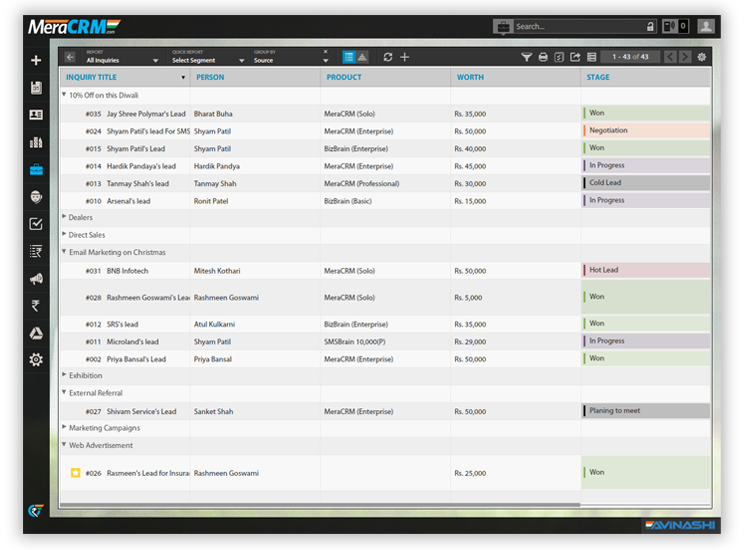This screenshot has height=550, width=750.
Task: Click the horizontal scrollbar below the table
Action: pyautogui.click(x=320, y=505)
